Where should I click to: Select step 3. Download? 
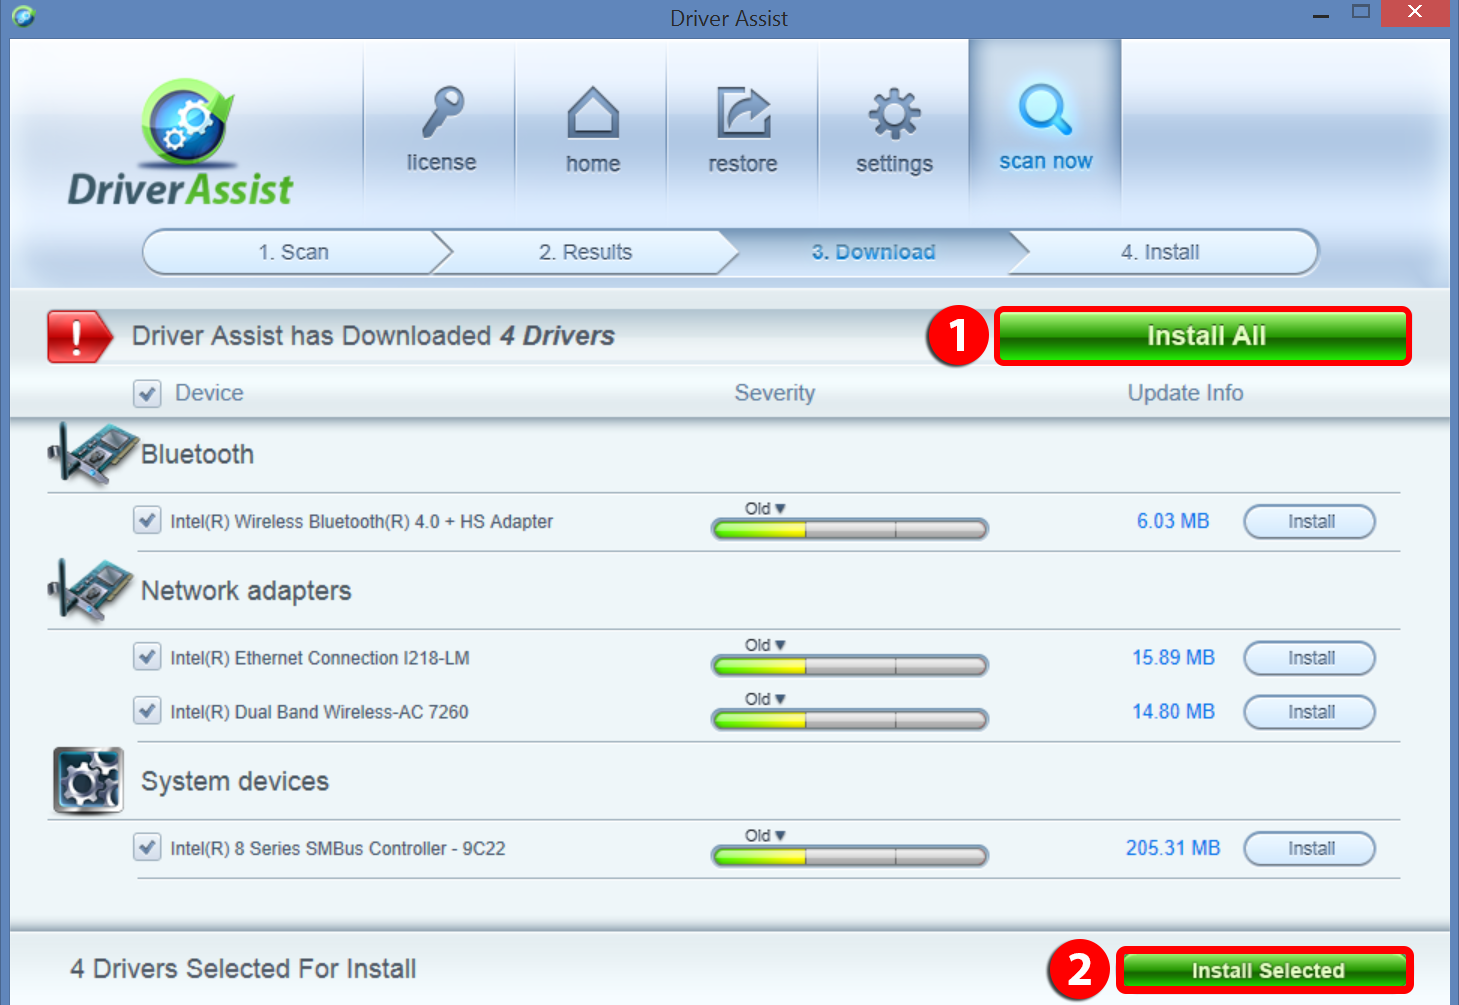click(873, 252)
